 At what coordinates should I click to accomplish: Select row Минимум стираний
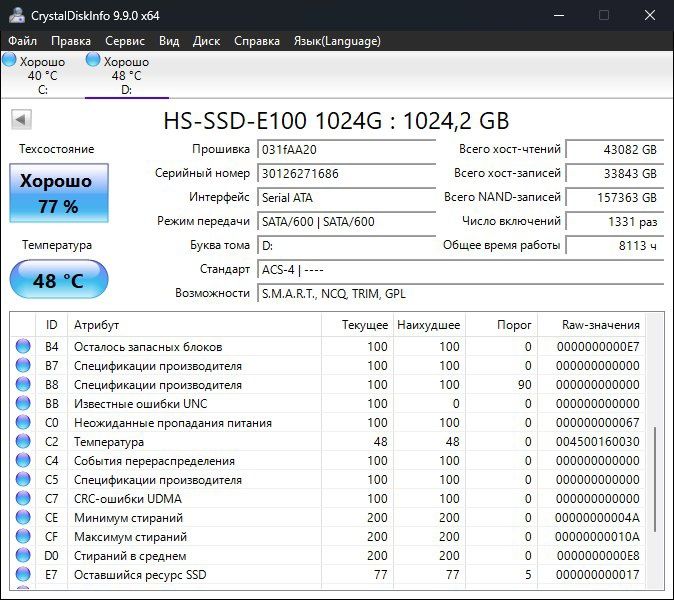328,517
